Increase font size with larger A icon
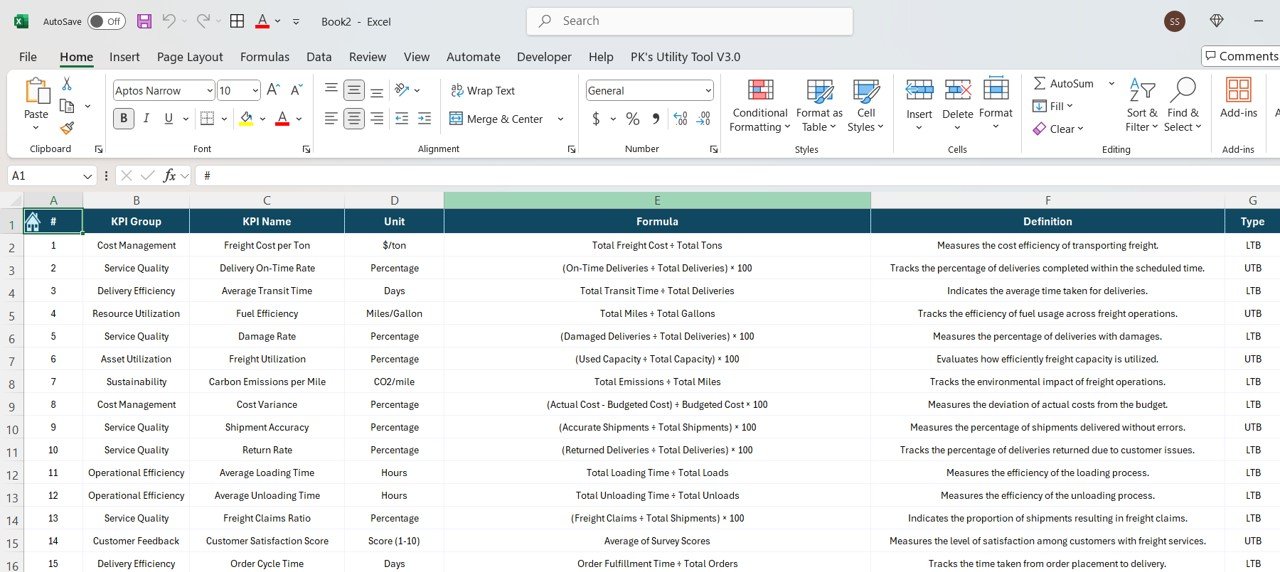The image size is (1280, 572). 273,90
